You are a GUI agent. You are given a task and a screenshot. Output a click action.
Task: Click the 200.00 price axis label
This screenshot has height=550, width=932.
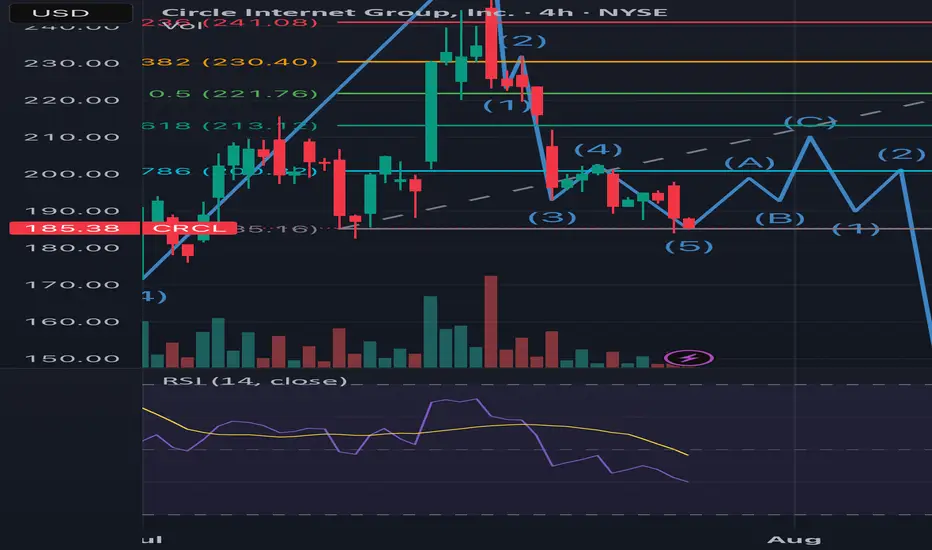click(x=71, y=174)
